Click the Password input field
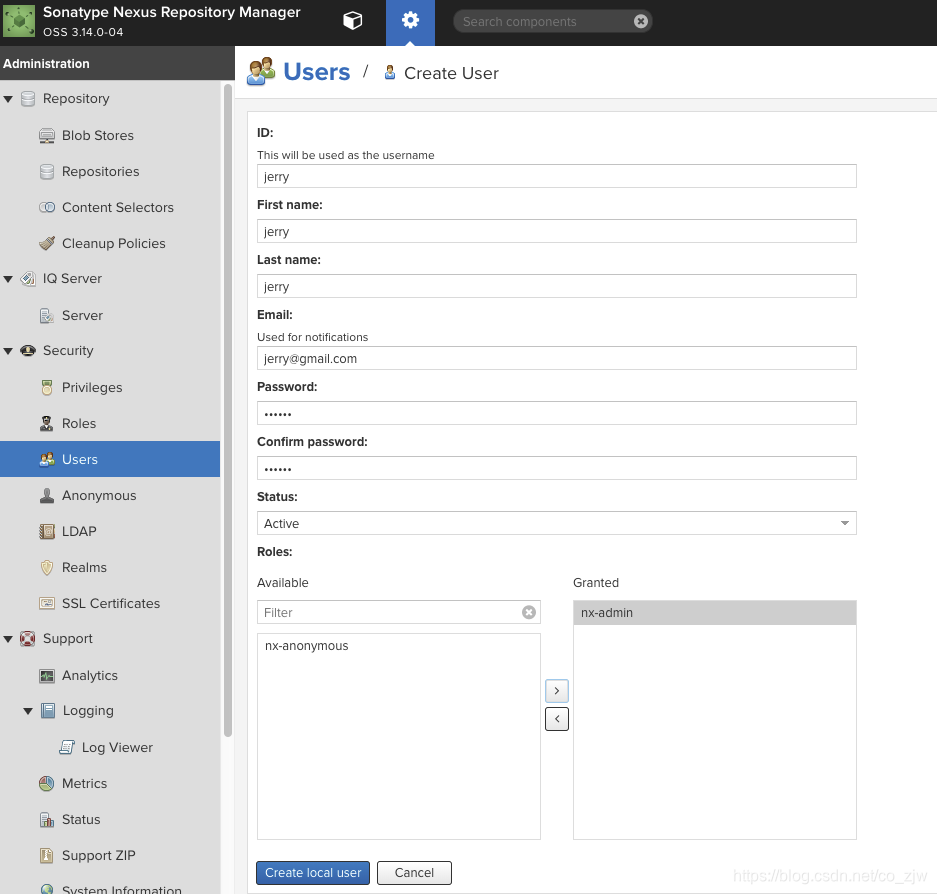Image resolution: width=937 pixels, height=894 pixels. 556,413
